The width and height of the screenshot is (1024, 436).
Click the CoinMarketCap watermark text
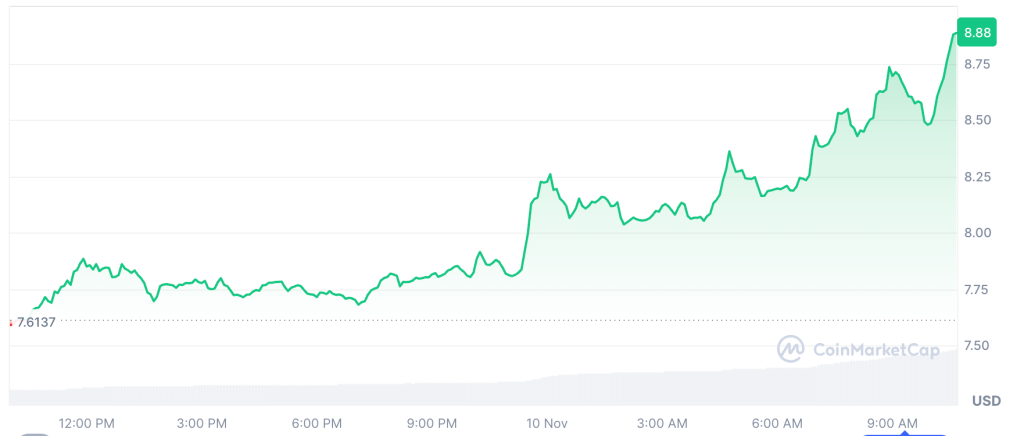tap(875, 349)
